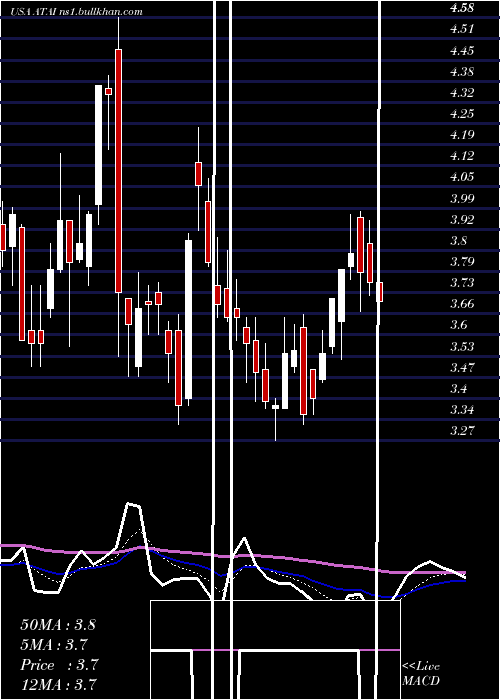This screenshot has height=700, width=500.
Task: Click the 3.92 price axis label
Action: 462,220
